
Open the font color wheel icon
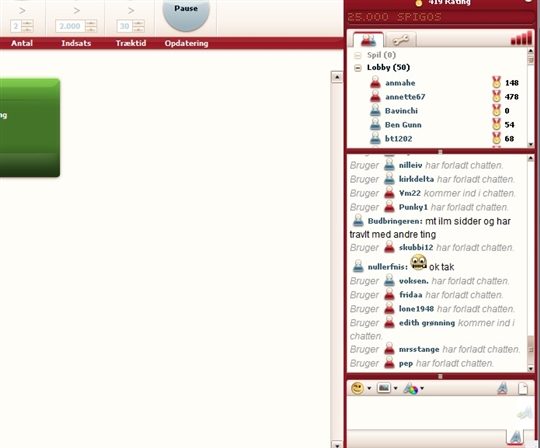[411, 388]
